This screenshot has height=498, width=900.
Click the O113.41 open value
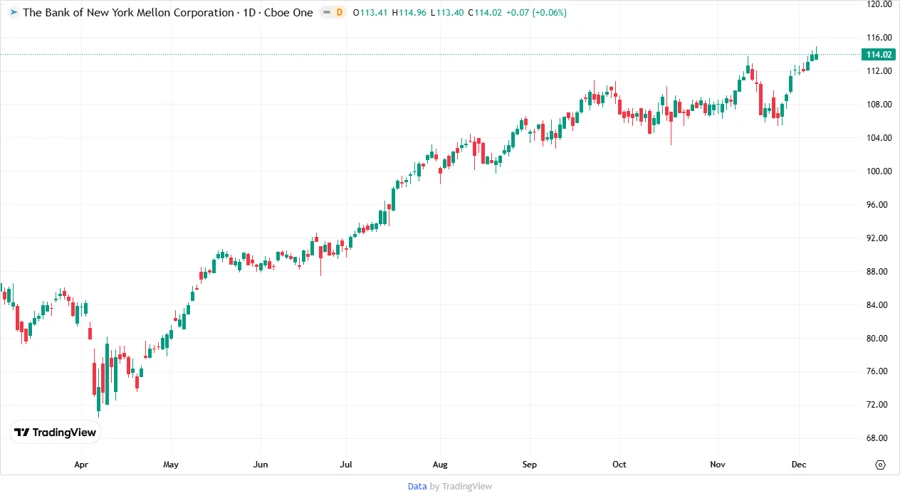370,12
